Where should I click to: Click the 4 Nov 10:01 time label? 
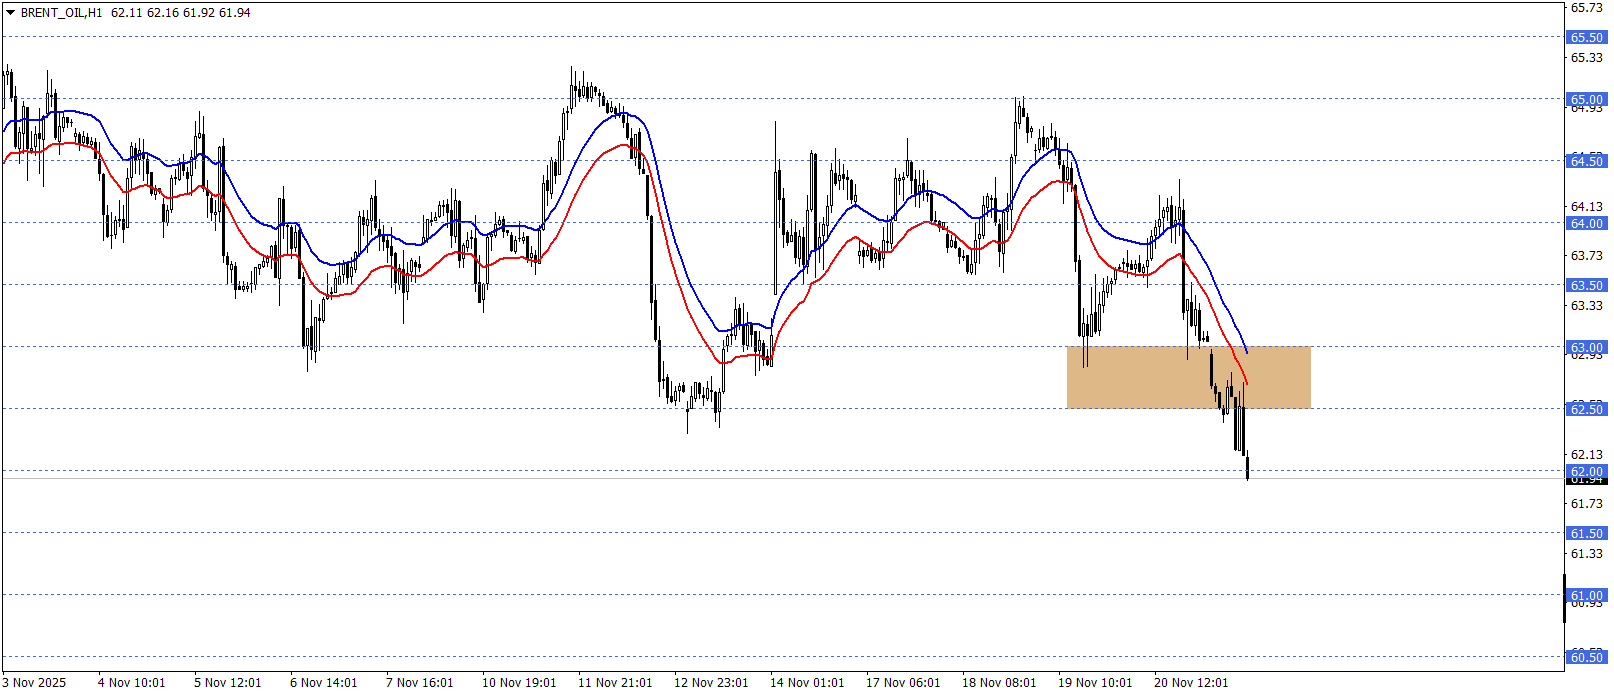point(131,683)
